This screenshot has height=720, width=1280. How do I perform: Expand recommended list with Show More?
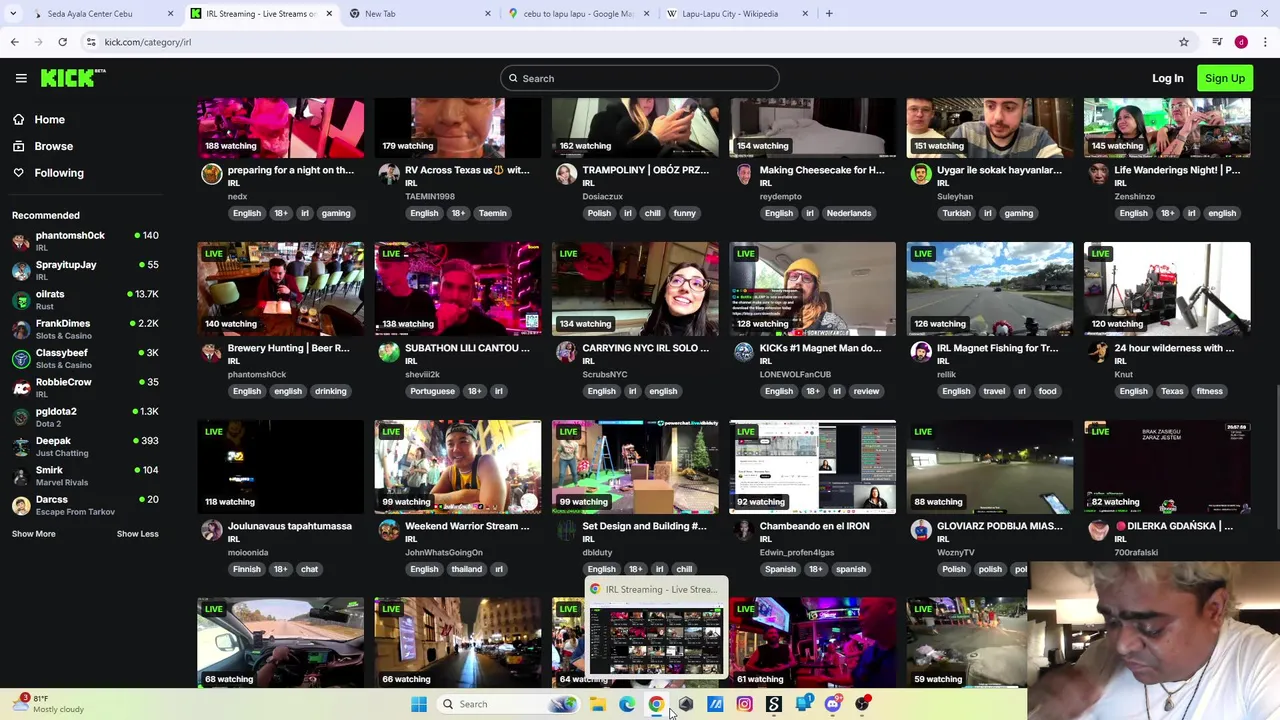coord(33,534)
